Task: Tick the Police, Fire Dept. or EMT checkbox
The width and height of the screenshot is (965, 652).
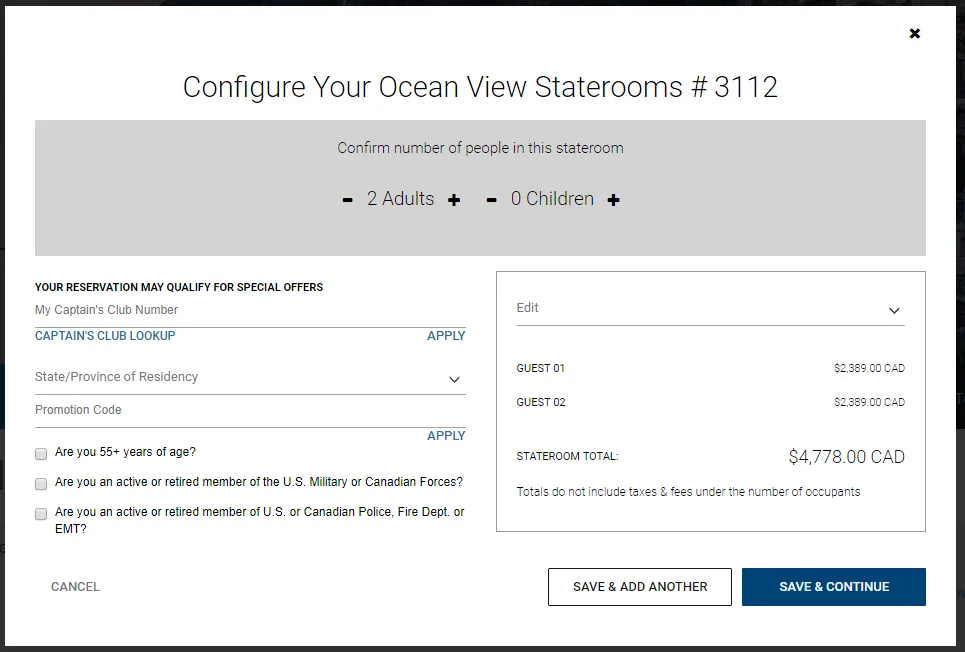Action: point(41,514)
